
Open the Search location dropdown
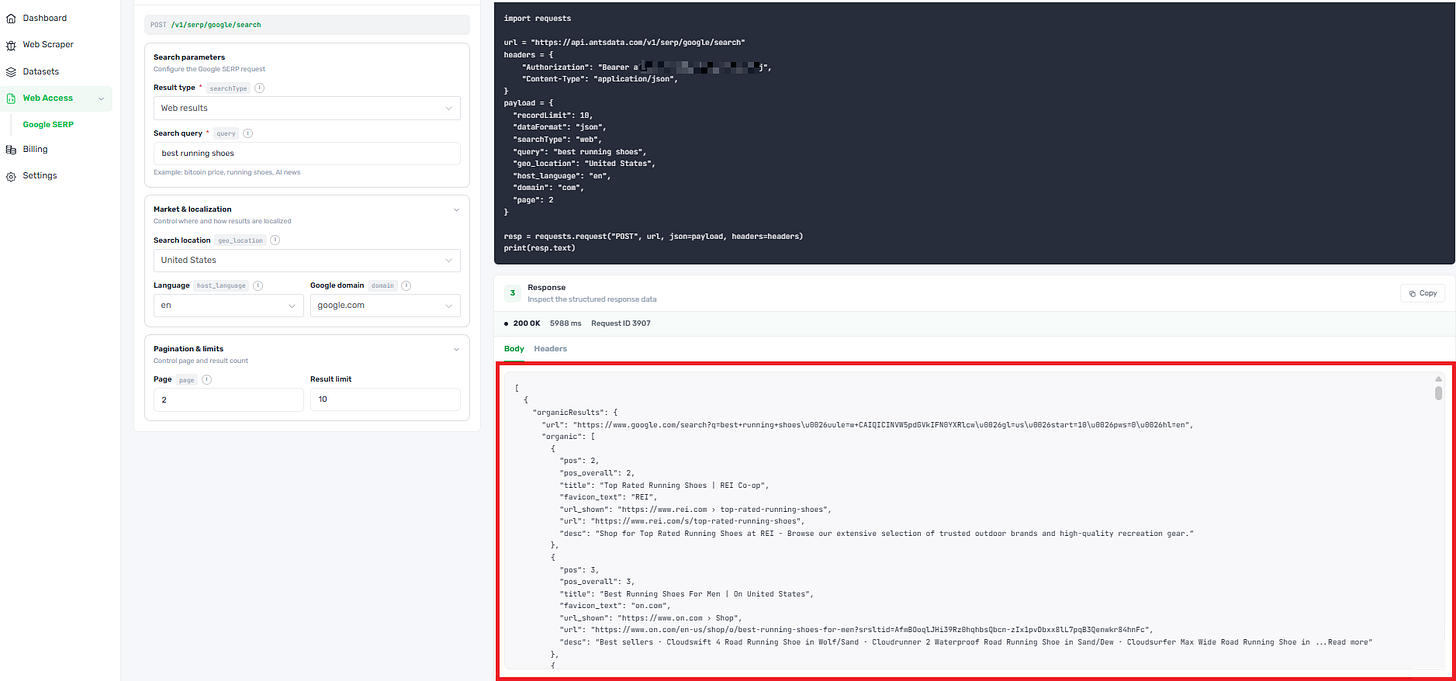(307, 260)
